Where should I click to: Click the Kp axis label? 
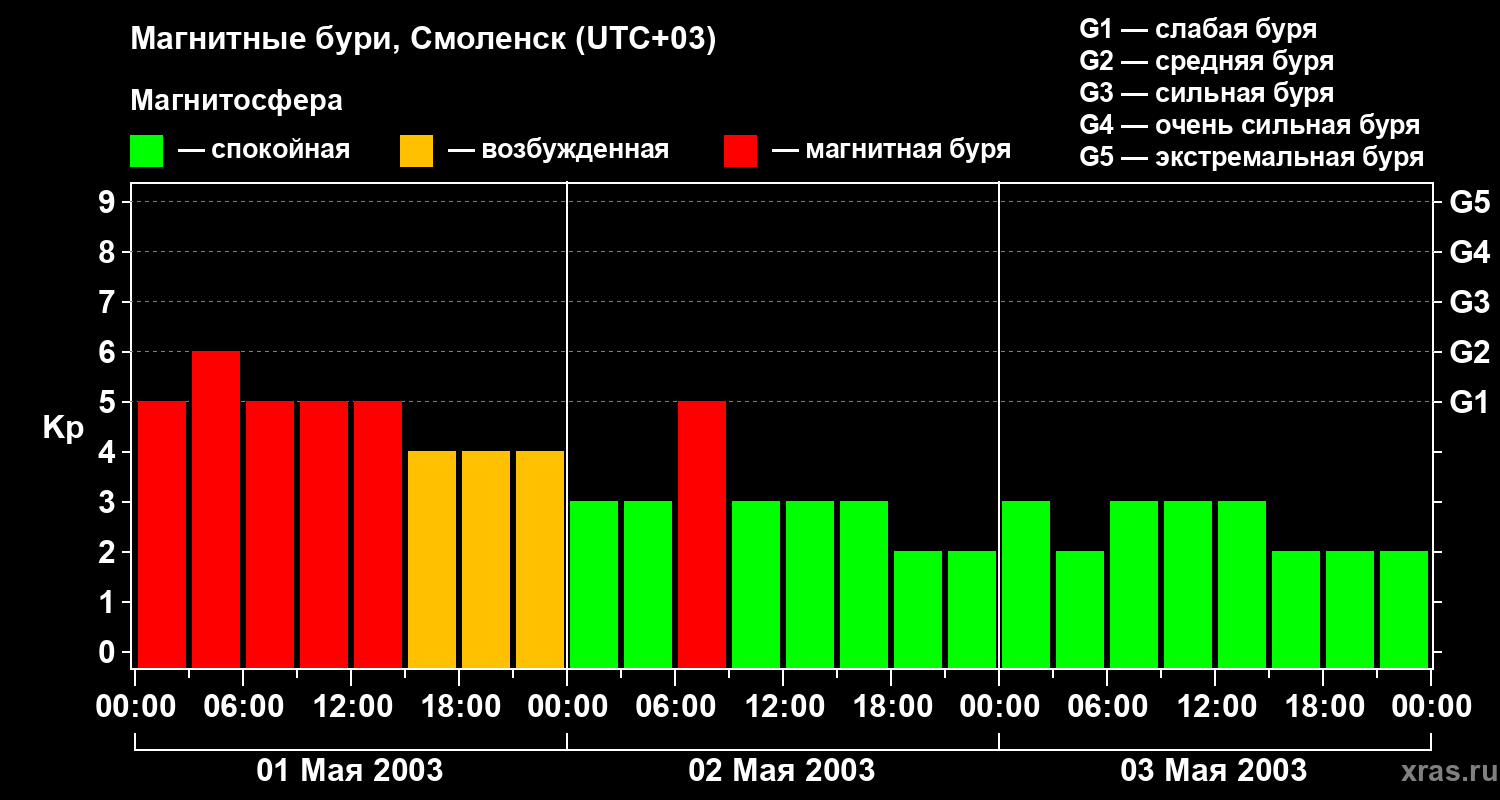tap(63, 428)
